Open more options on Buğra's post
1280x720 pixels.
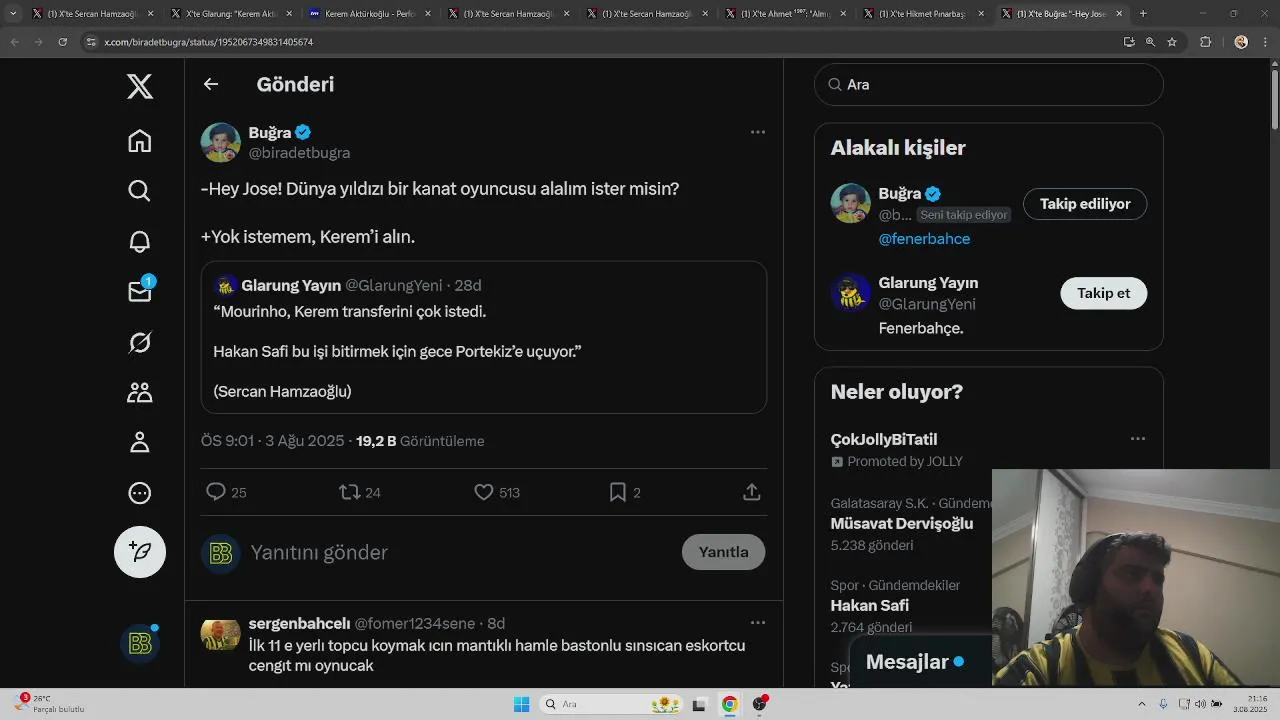[758, 132]
